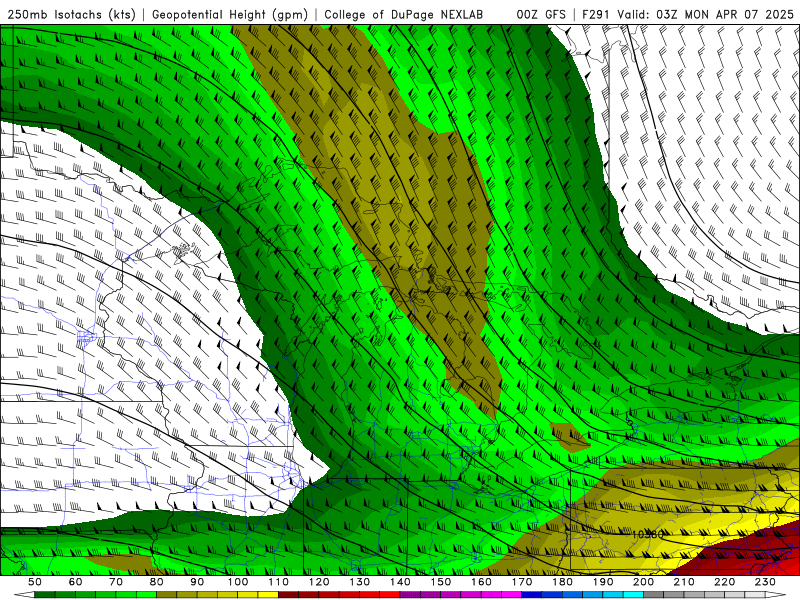Click the '100' value on the color scale

point(238,582)
